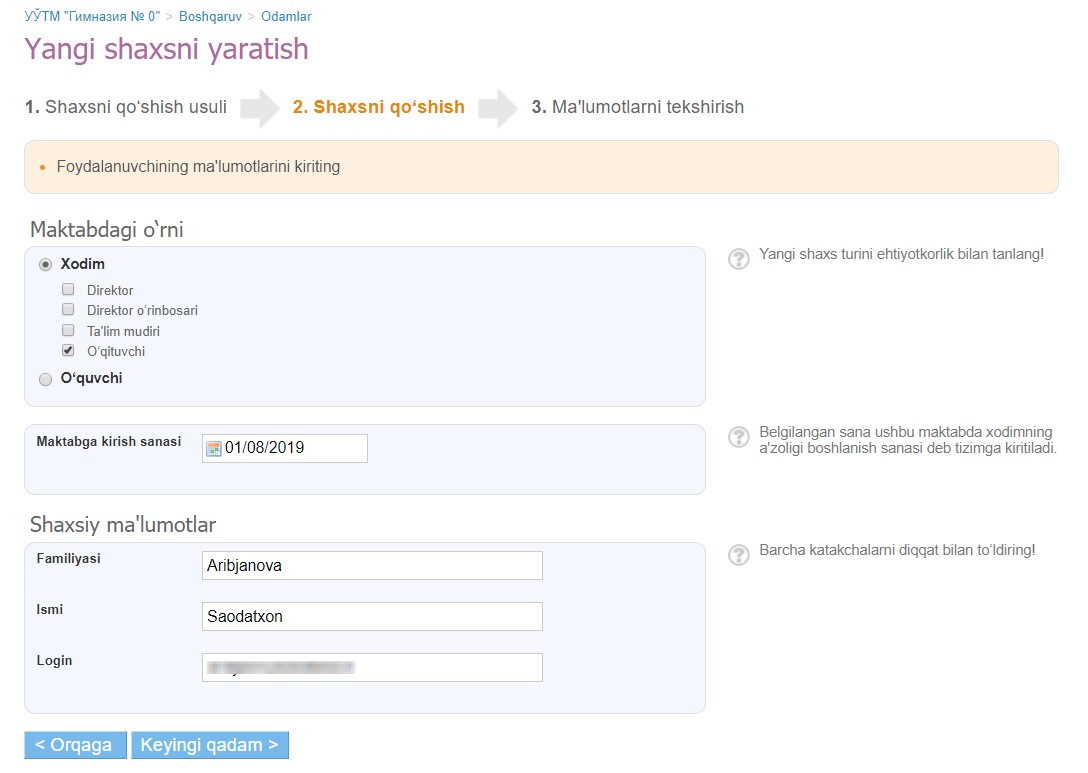Image resolution: width=1088 pixels, height=773 pixels.
Task: Focus the Familiyasi input field
Action: [372, 566]
